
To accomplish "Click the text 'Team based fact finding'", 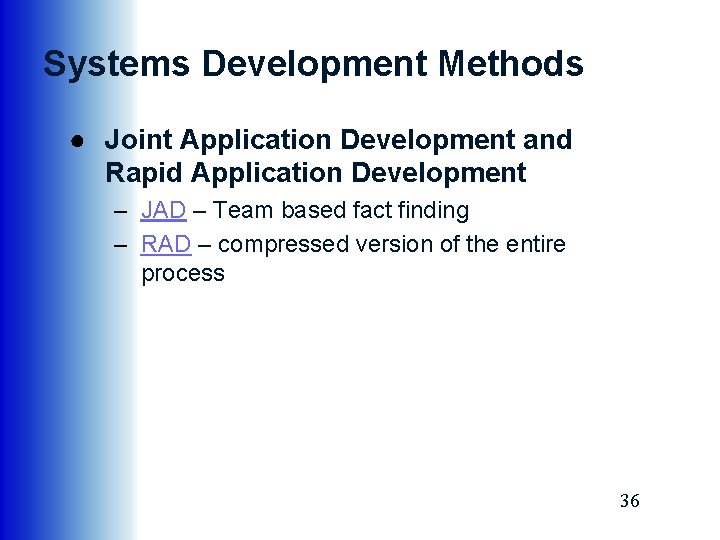I will coord(341,211).
